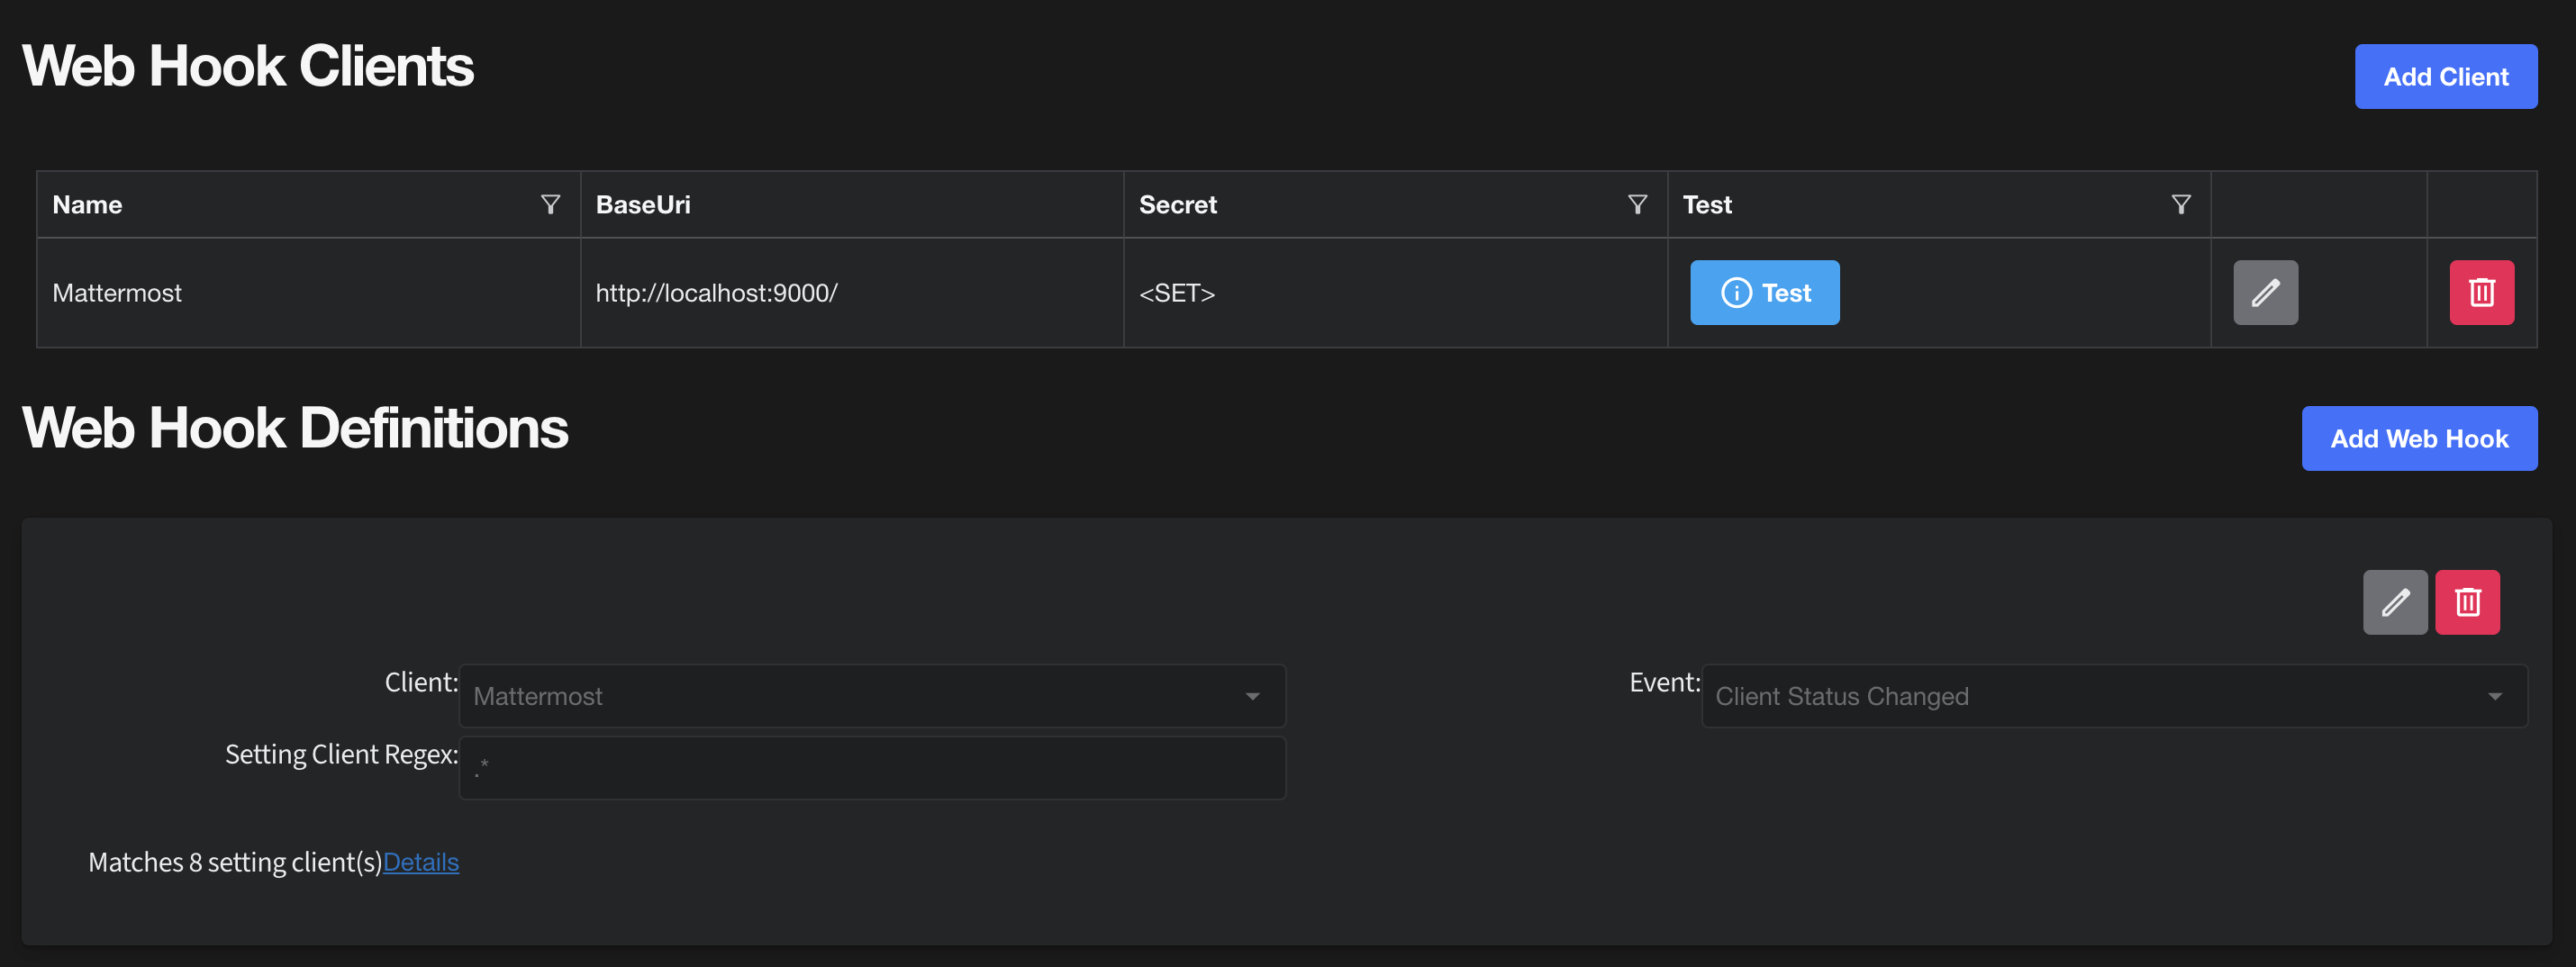Click the Matches 8 setting client(s) text

click(235, 862)
